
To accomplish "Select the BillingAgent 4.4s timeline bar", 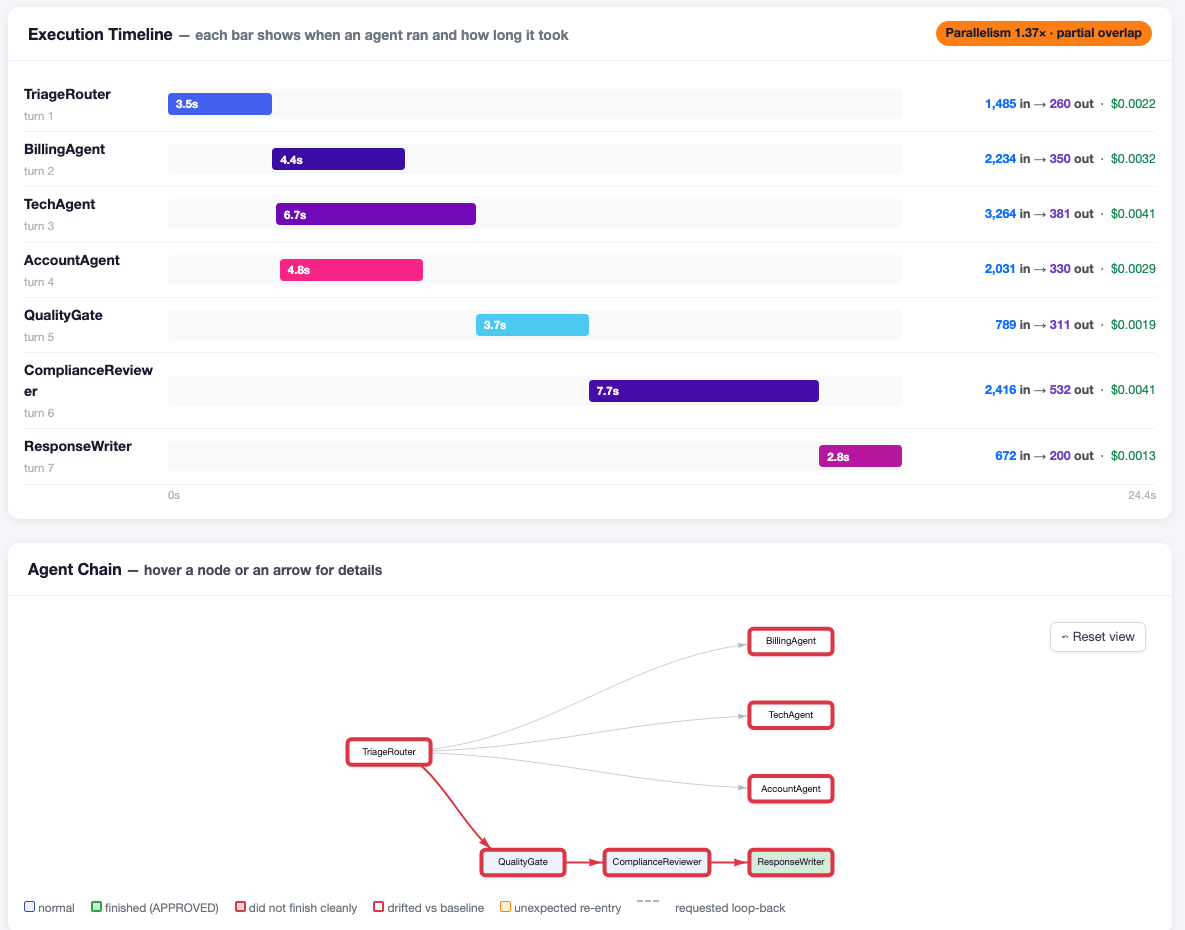I will tap(339, 159).
